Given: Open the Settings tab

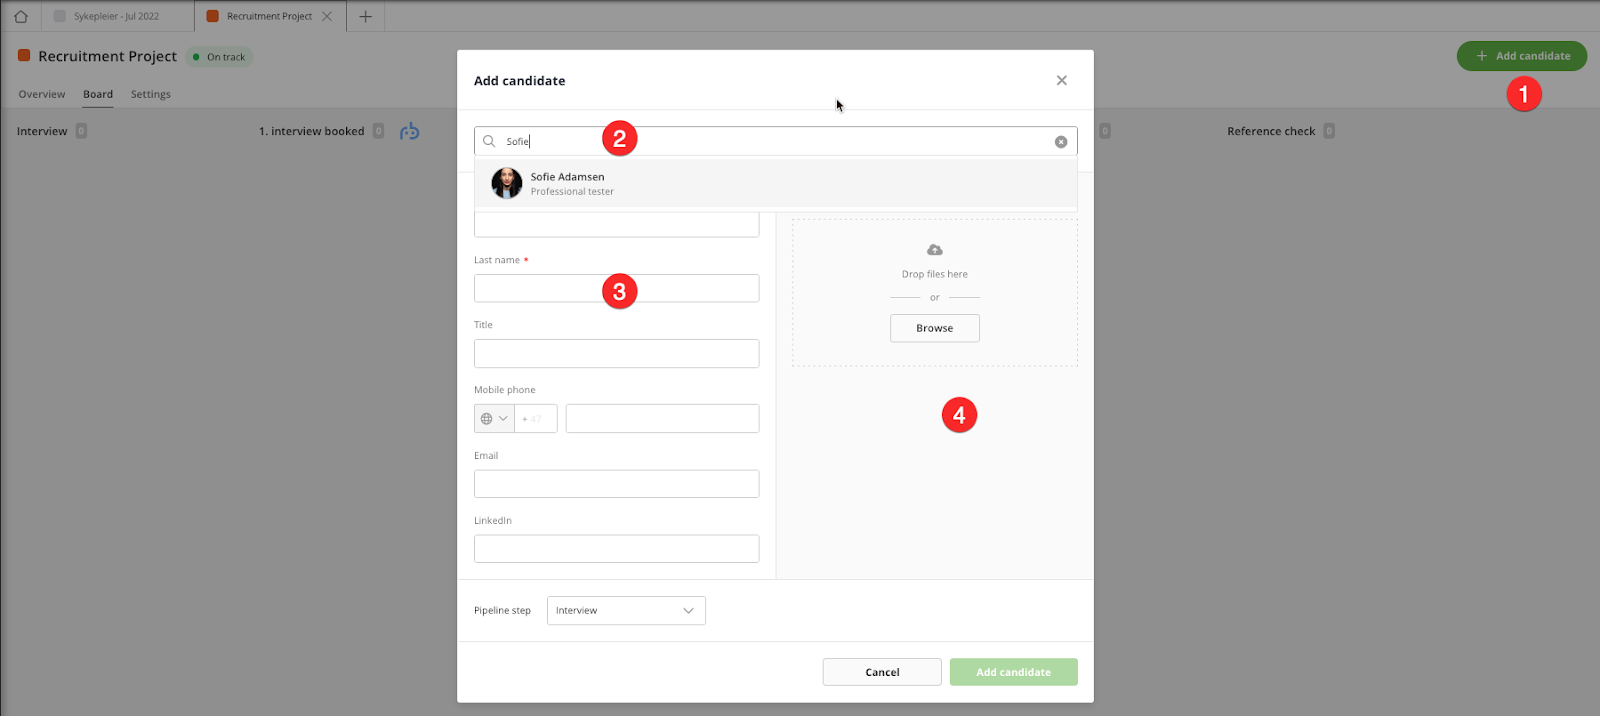Looking at the screenshot, I should [x=150, y=94].
